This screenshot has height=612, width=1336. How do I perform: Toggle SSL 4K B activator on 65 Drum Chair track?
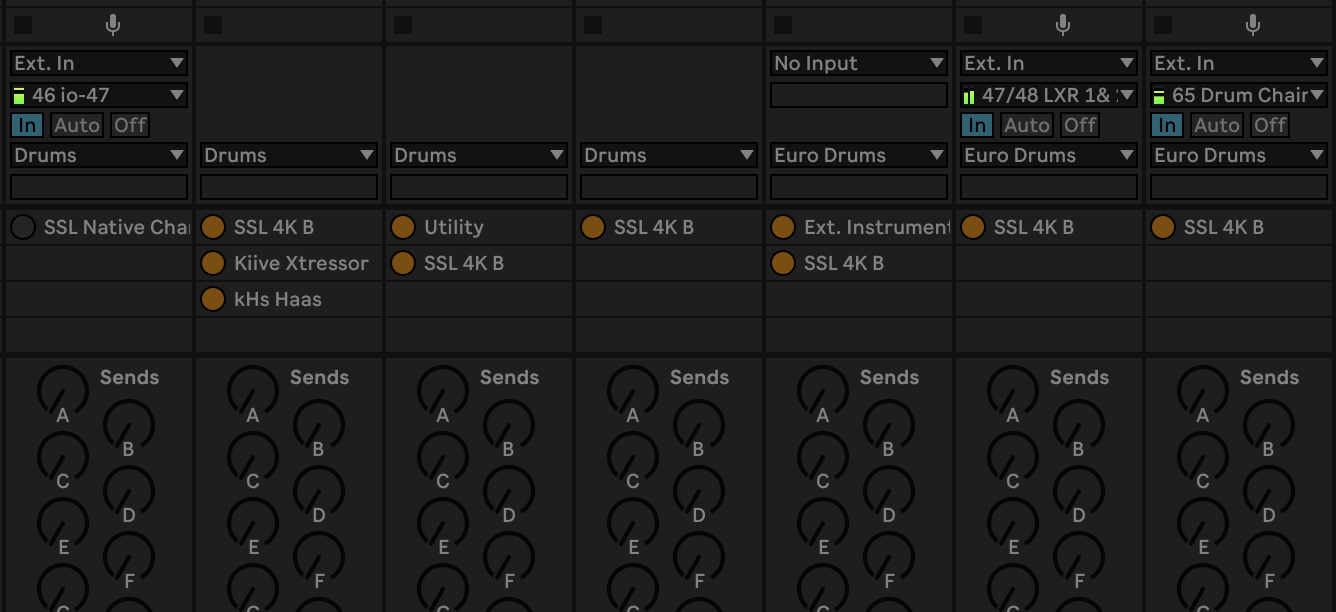click(x=1163, y=227)
